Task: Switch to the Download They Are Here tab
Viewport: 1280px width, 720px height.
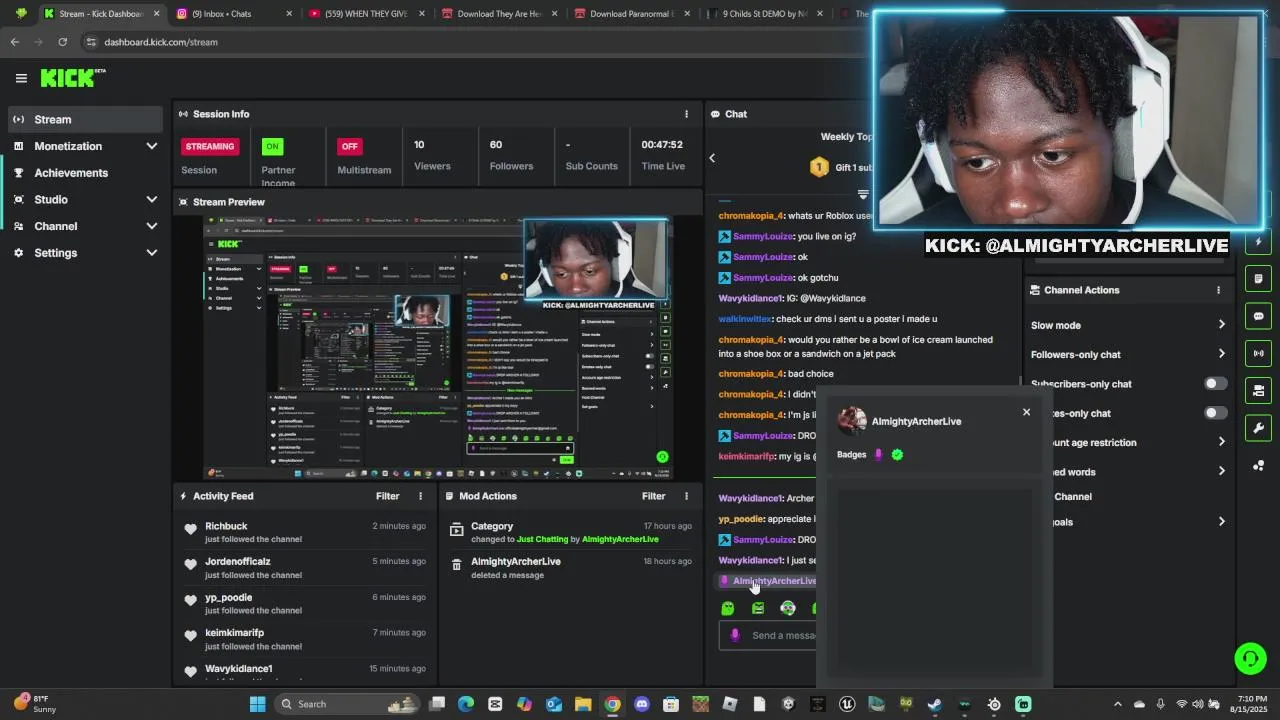Action: (499, 14)
